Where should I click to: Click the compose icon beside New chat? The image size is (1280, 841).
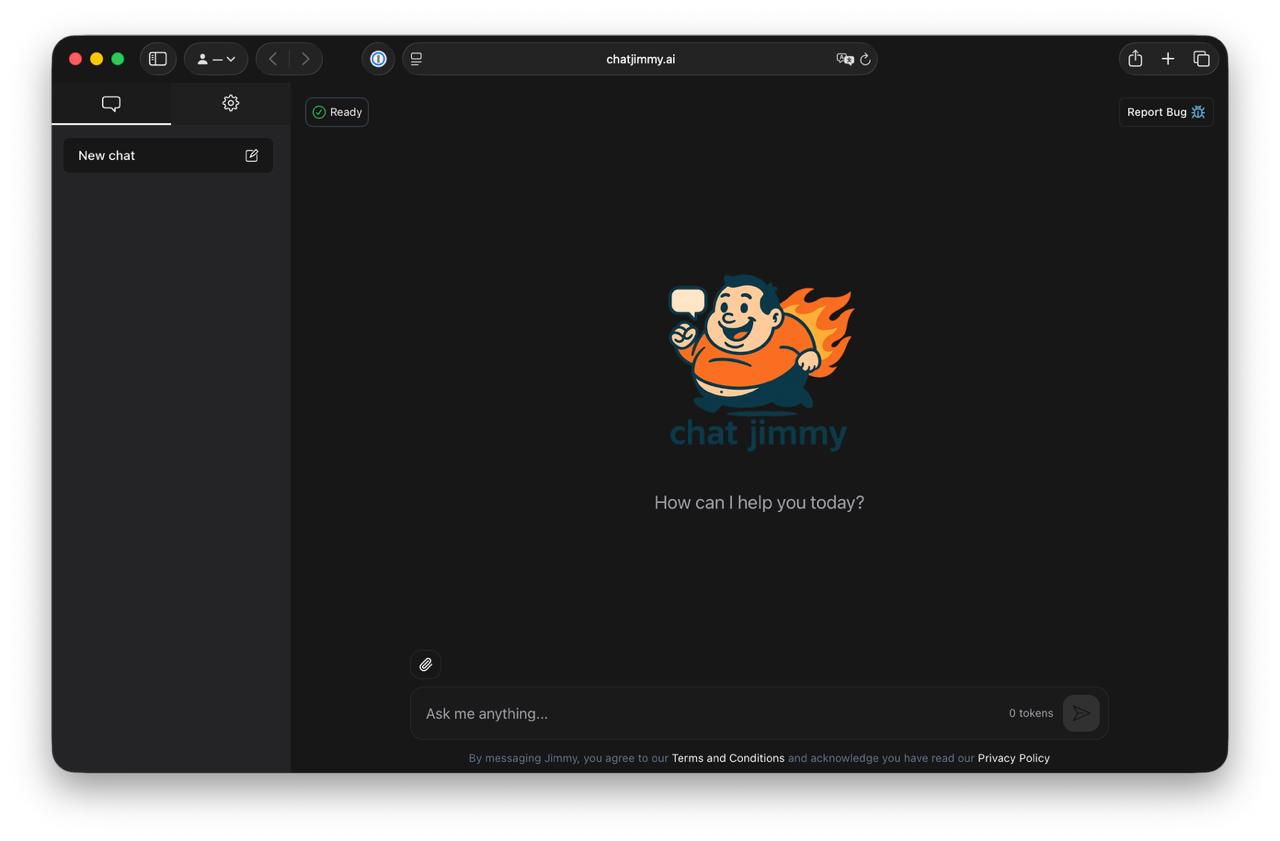click(x=252, y=156)
